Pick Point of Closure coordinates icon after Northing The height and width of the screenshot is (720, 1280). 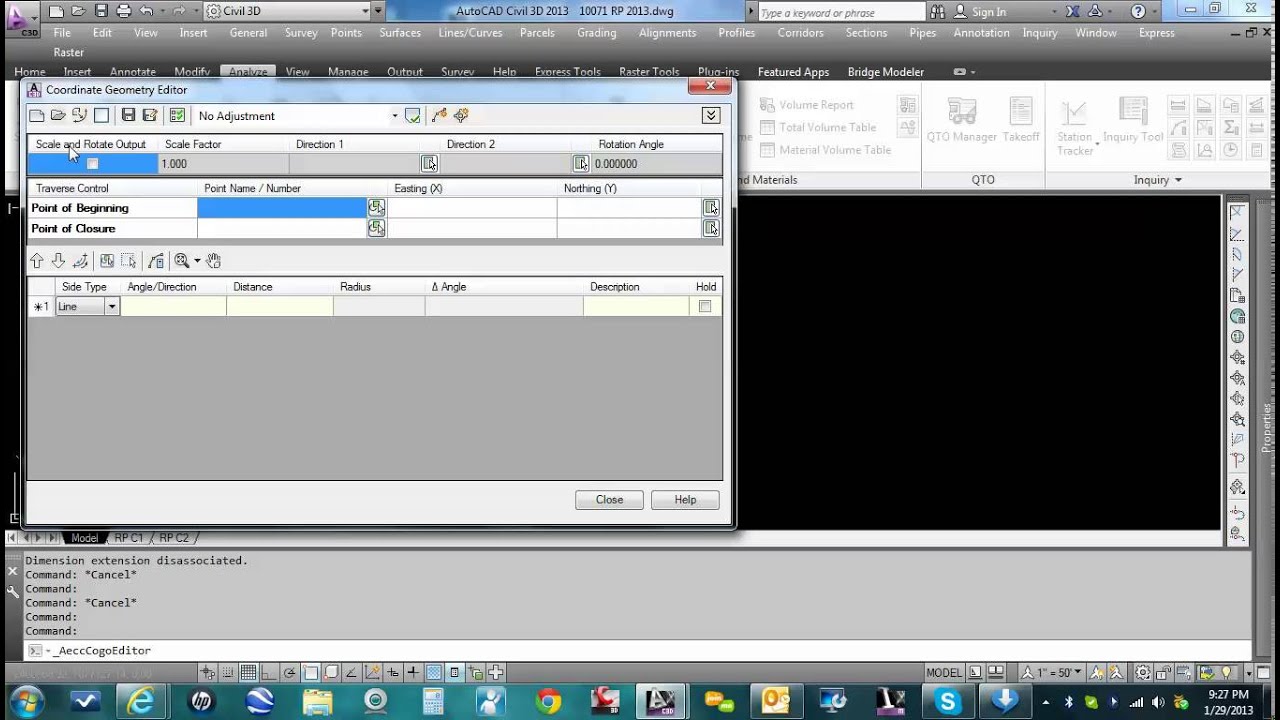[711, 229]
